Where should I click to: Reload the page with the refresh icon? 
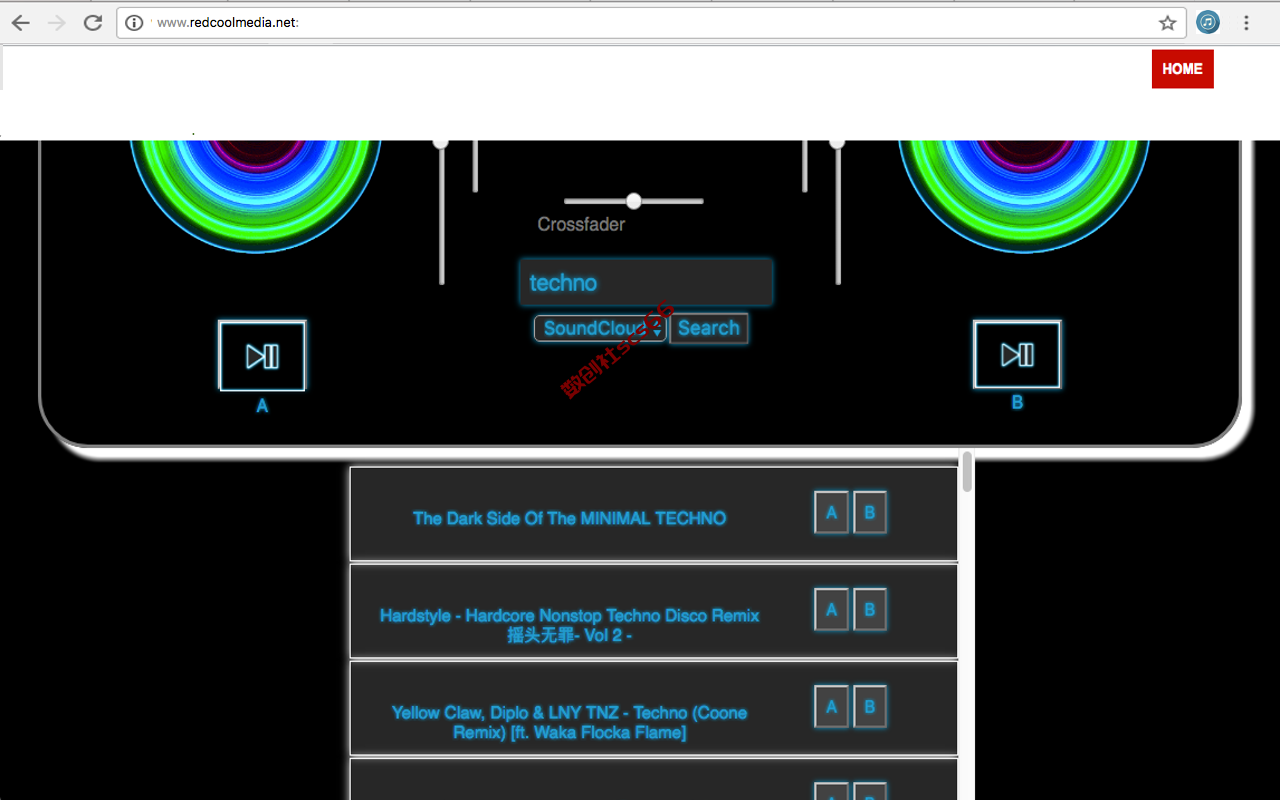[93, 23]
